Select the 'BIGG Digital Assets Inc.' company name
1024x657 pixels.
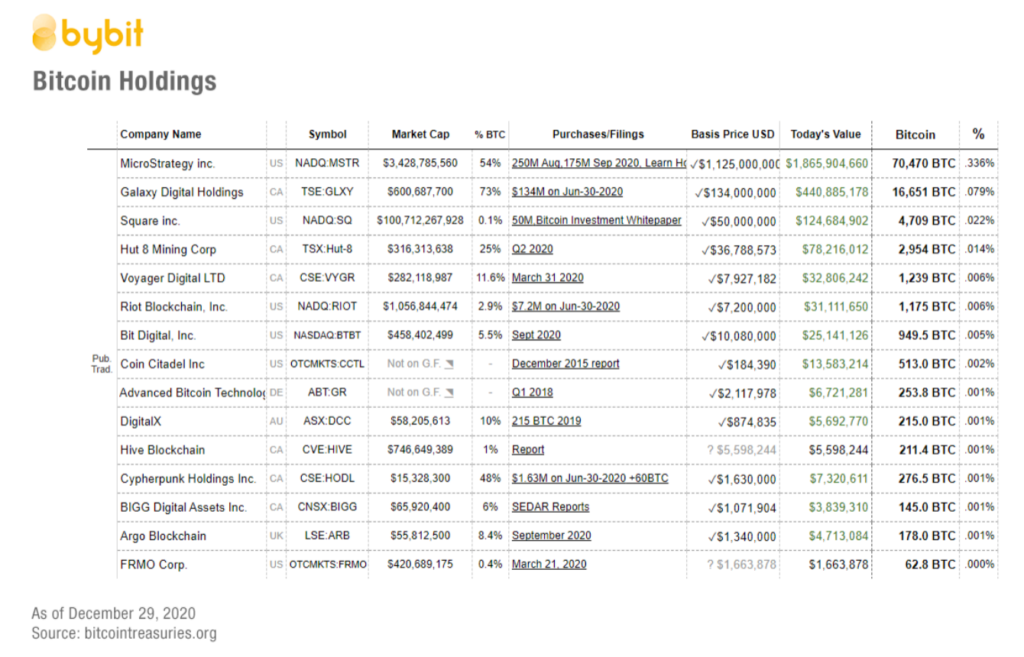(184, 508)
